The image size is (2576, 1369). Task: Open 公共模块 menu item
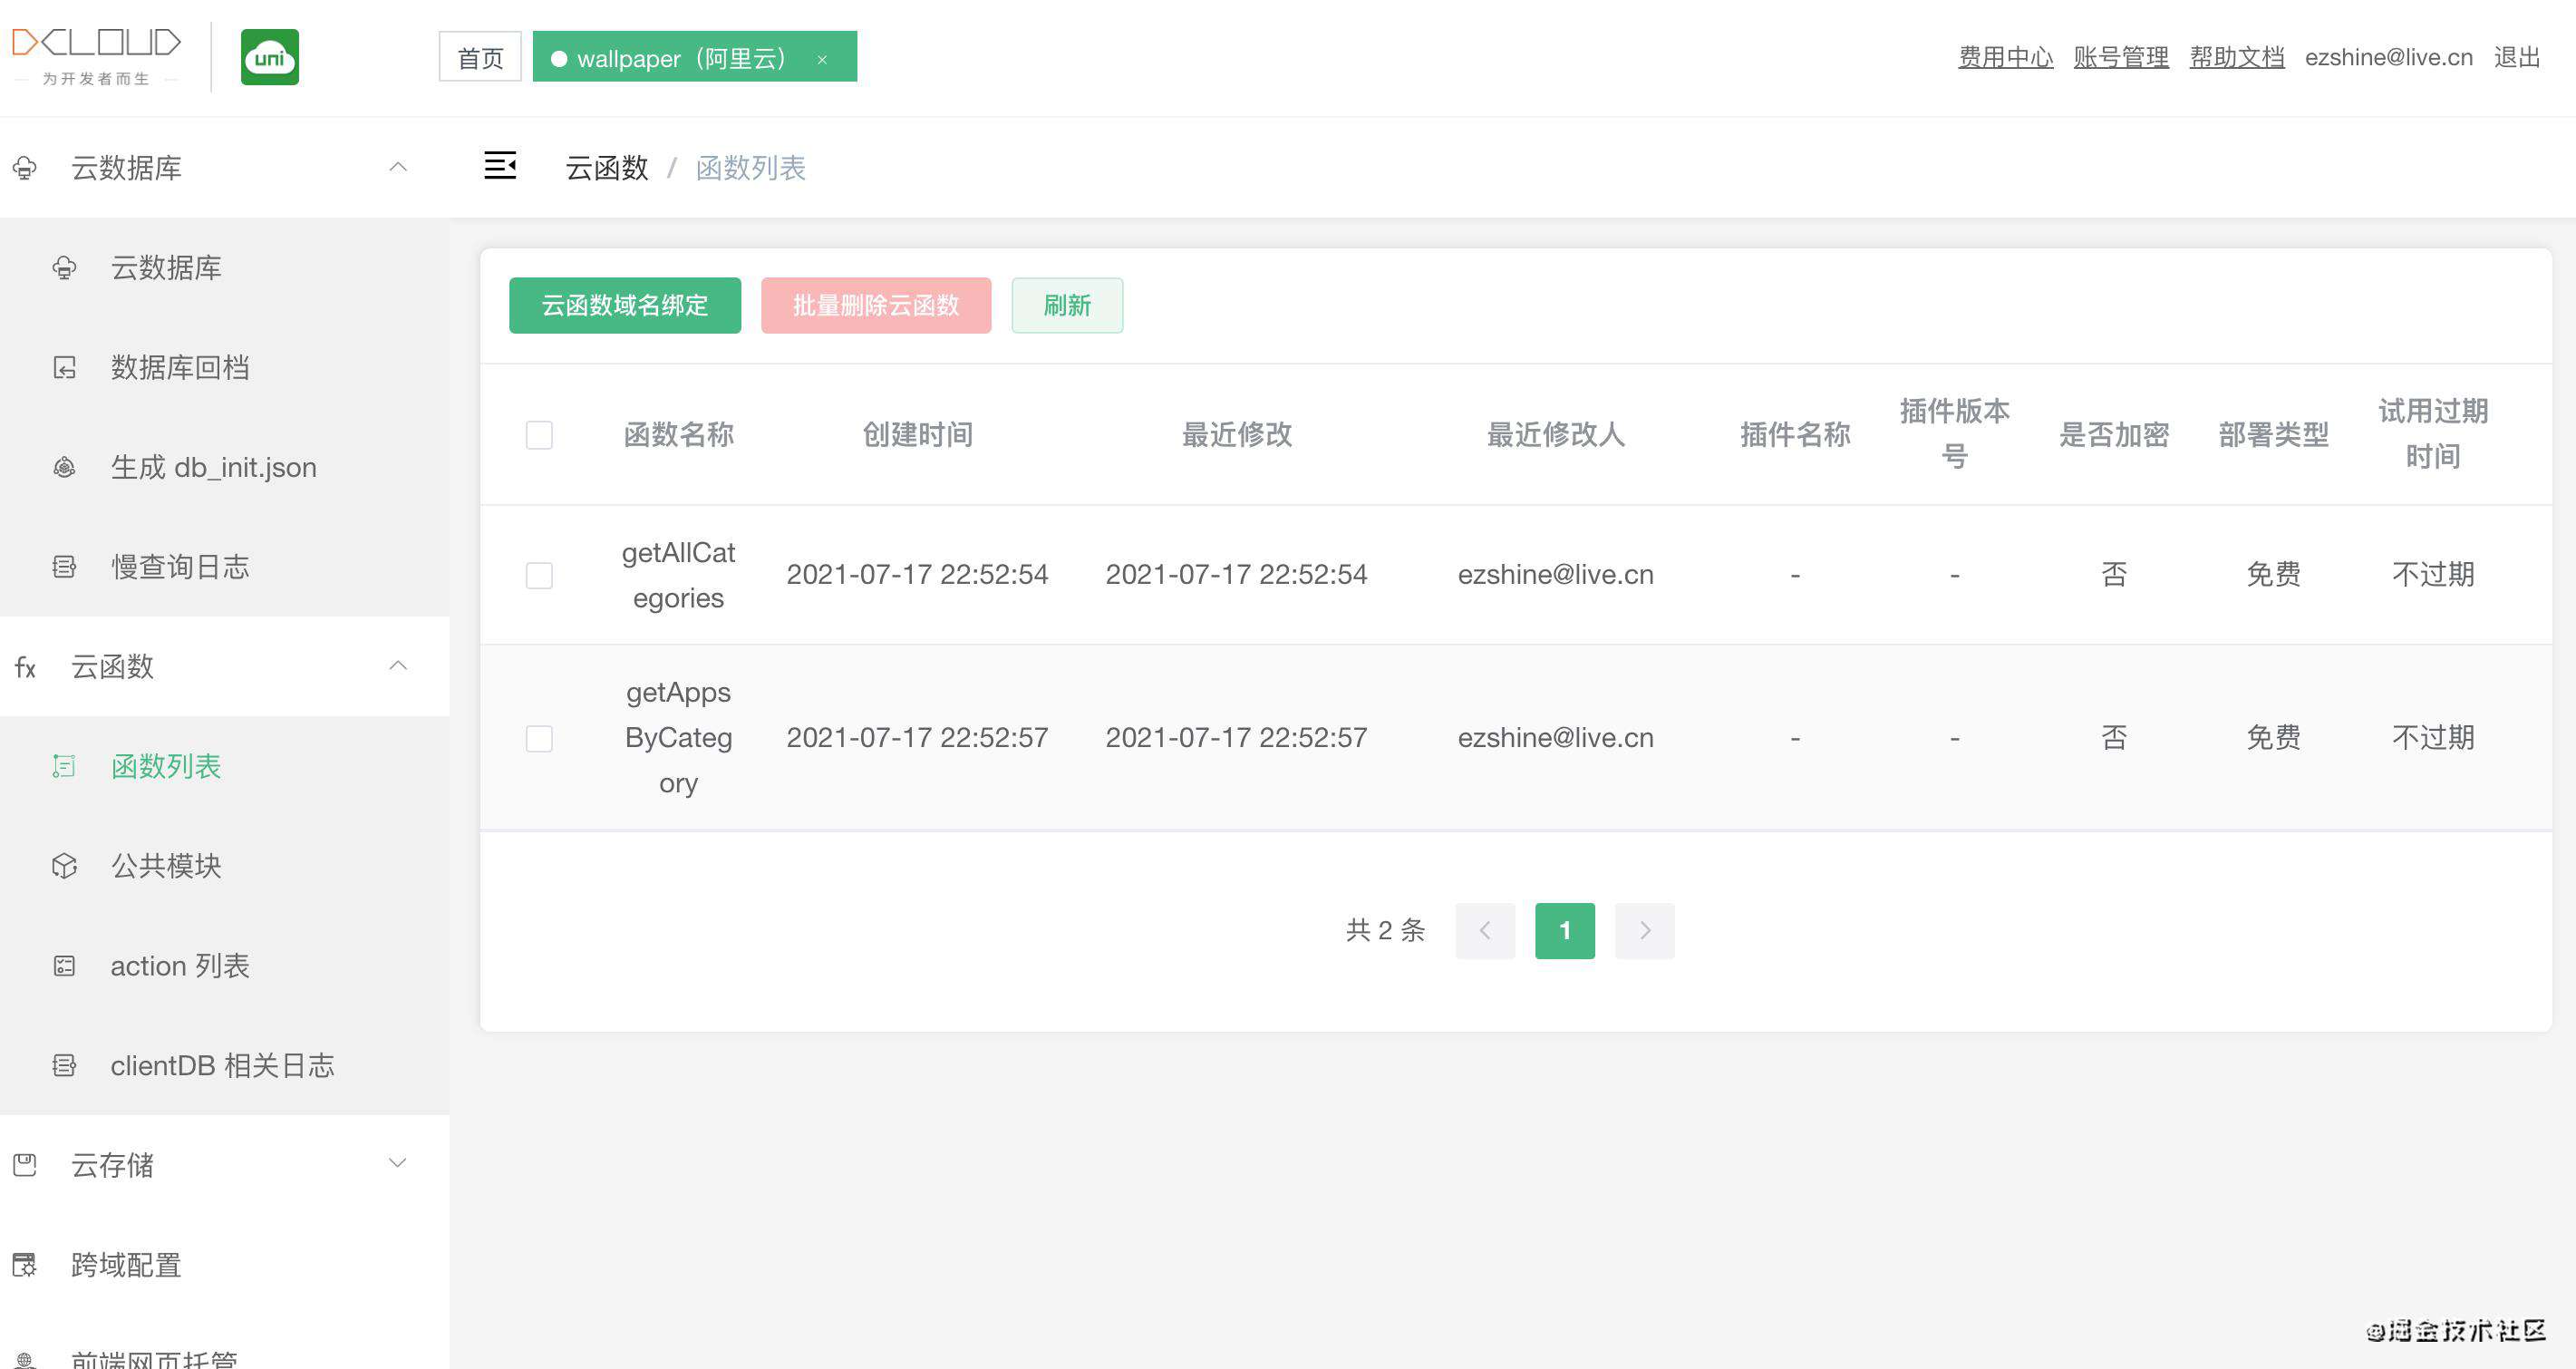[x=224, y=866]
